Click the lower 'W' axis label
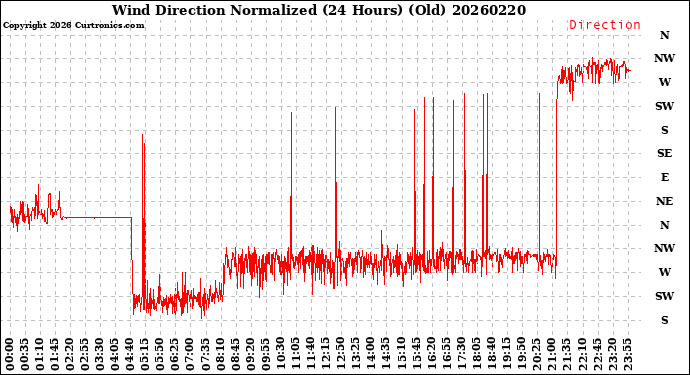The height and width of the screenshot is (375, 690). pyautogui.click(x=664, y=272)
